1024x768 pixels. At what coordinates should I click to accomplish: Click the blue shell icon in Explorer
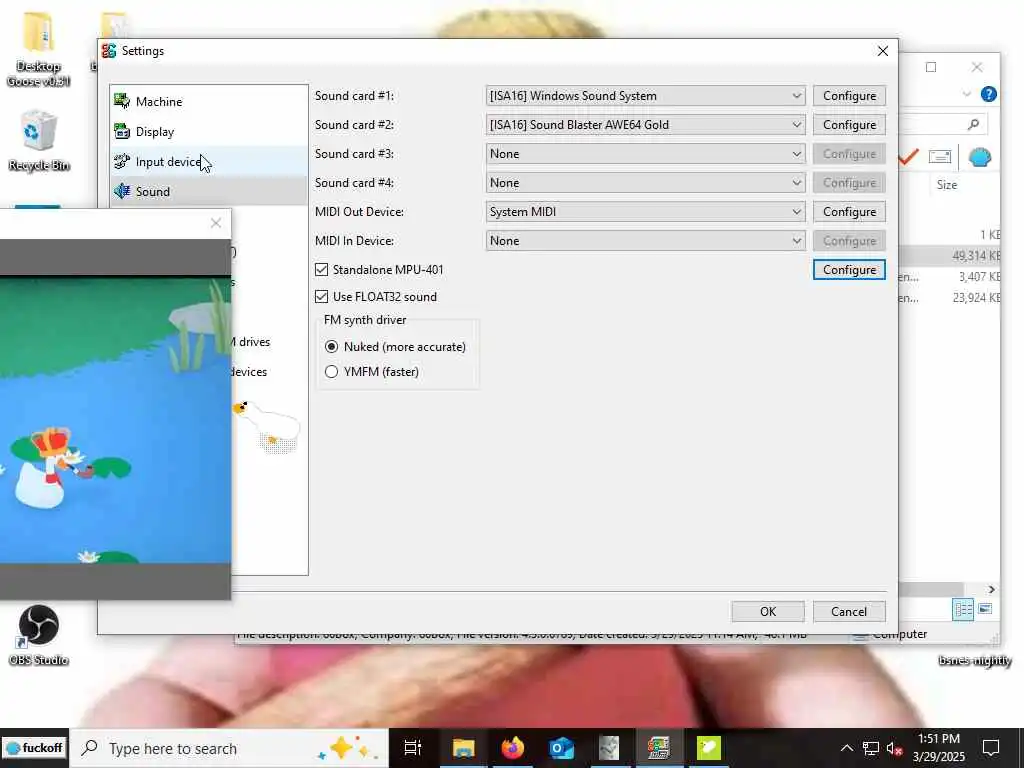980,157
